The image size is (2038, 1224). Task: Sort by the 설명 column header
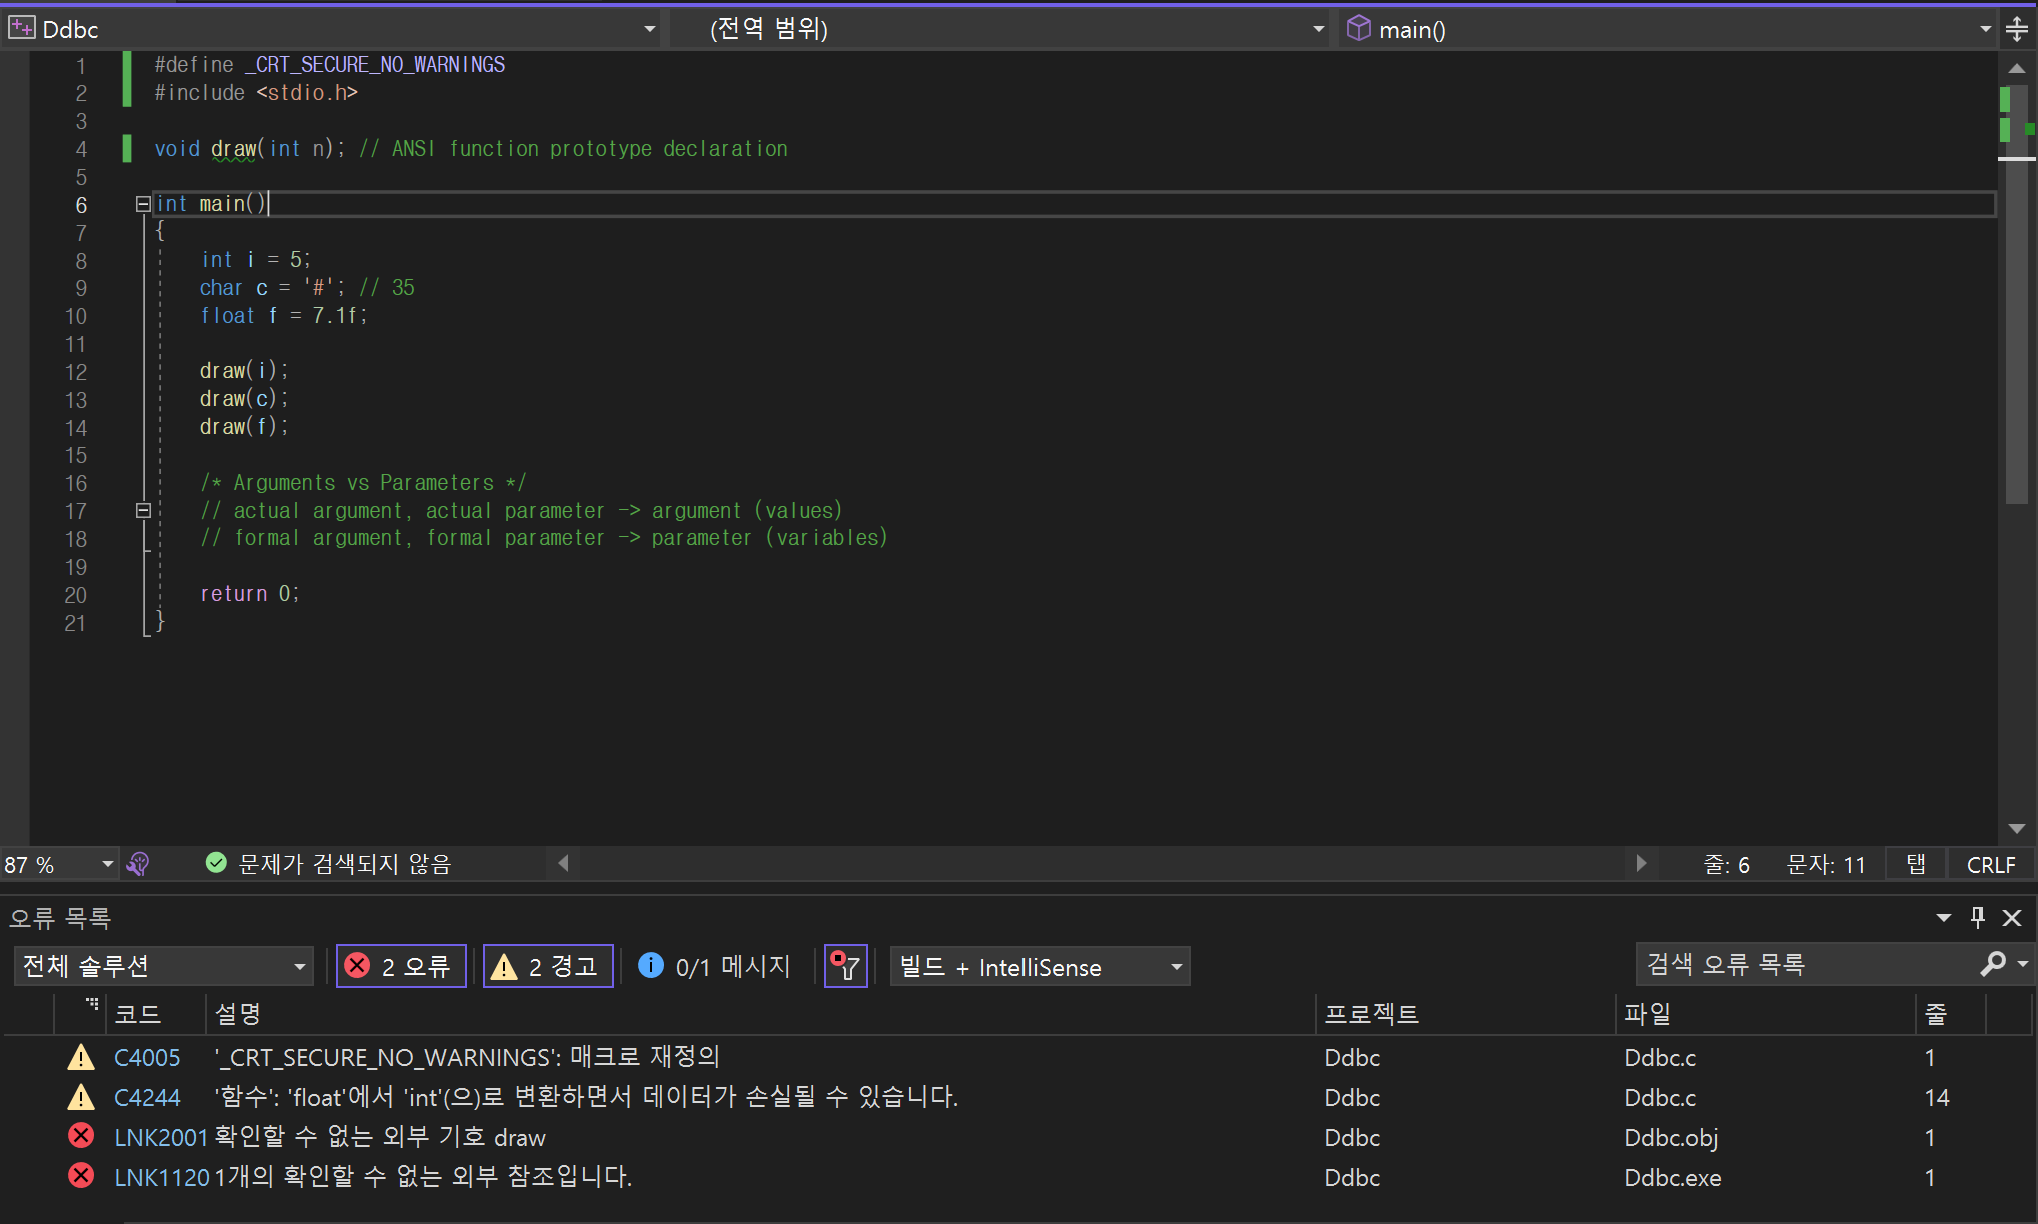[x=238, y=1014]
